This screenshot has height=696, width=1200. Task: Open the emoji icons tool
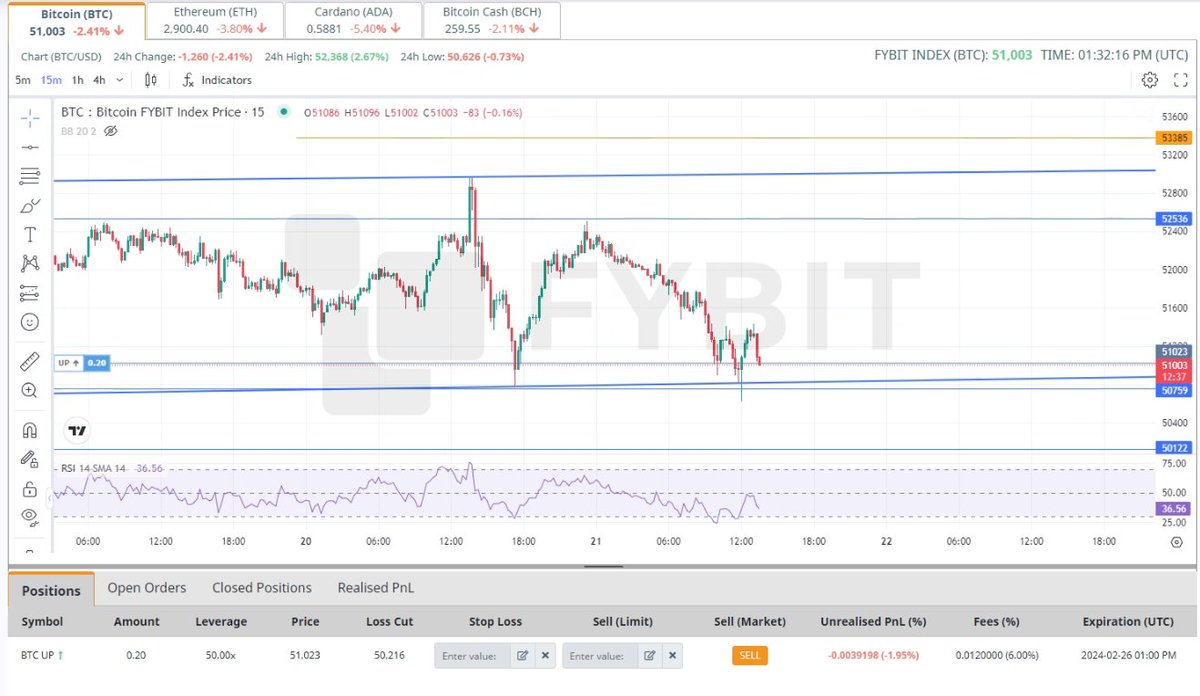tap(30, 322)
